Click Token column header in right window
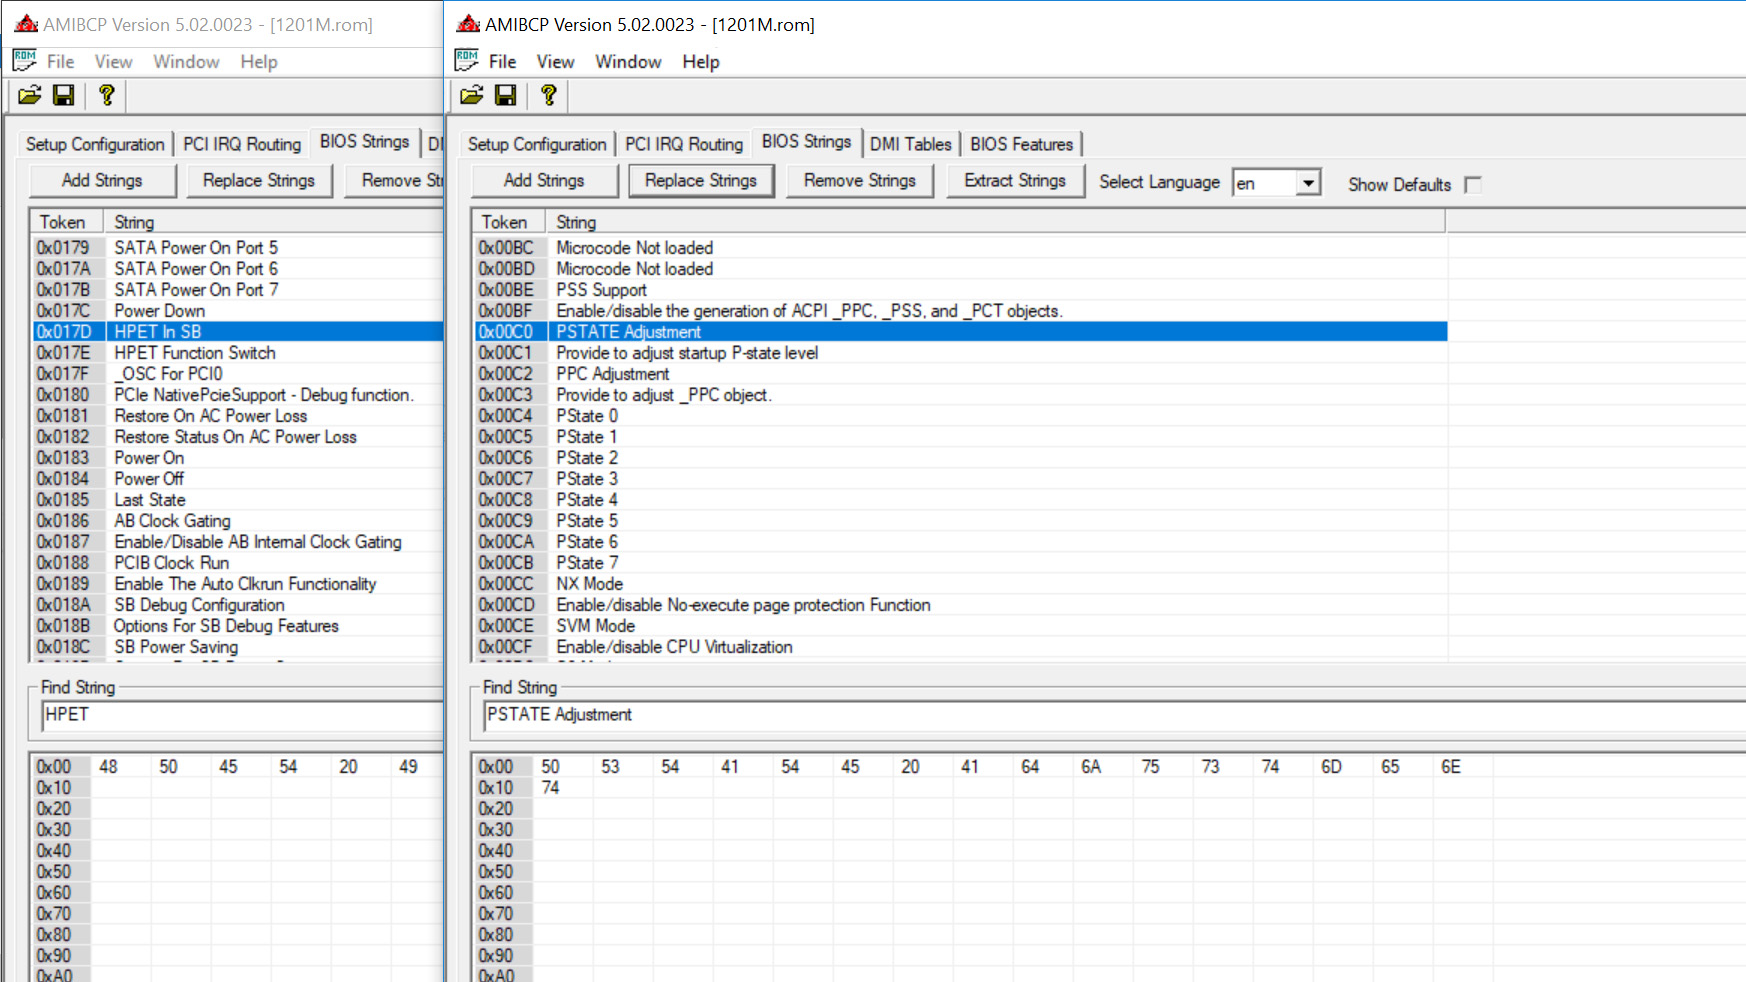 tap(508, 222)
